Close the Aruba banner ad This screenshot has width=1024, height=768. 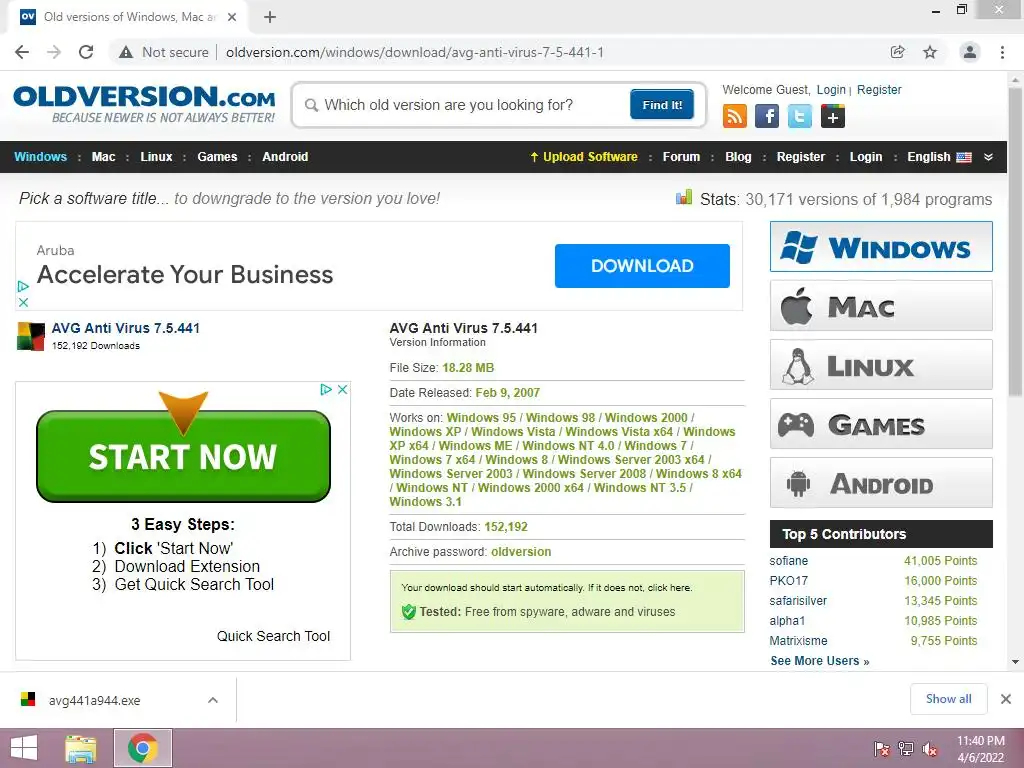[23, 302]
